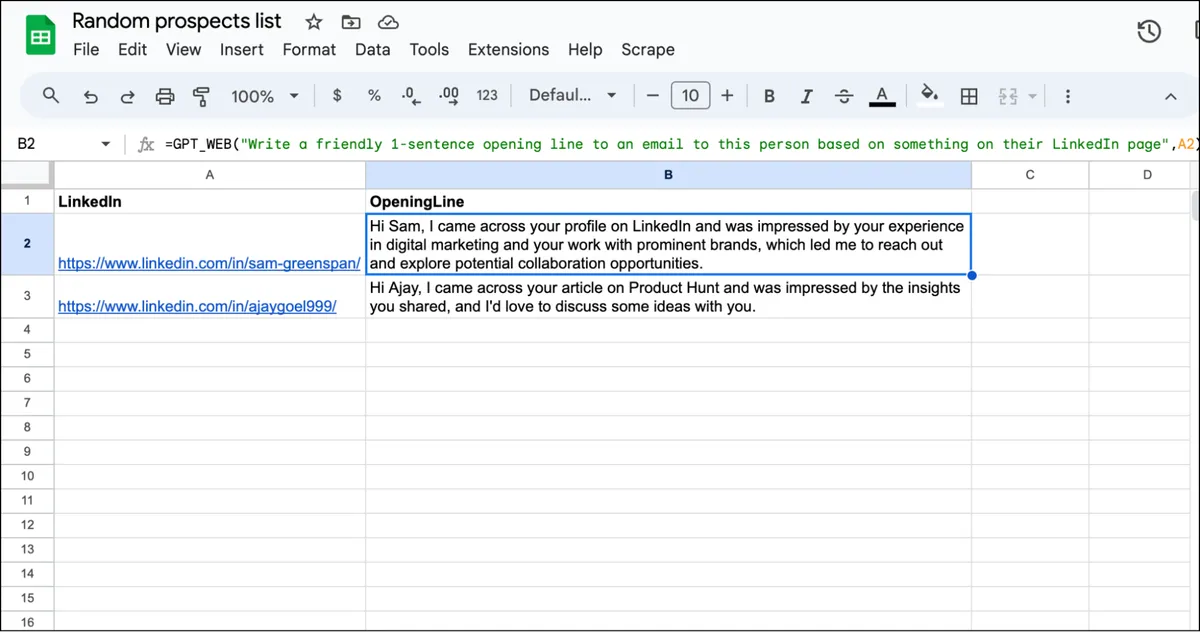Toggle bold formatting

[769, 96]
